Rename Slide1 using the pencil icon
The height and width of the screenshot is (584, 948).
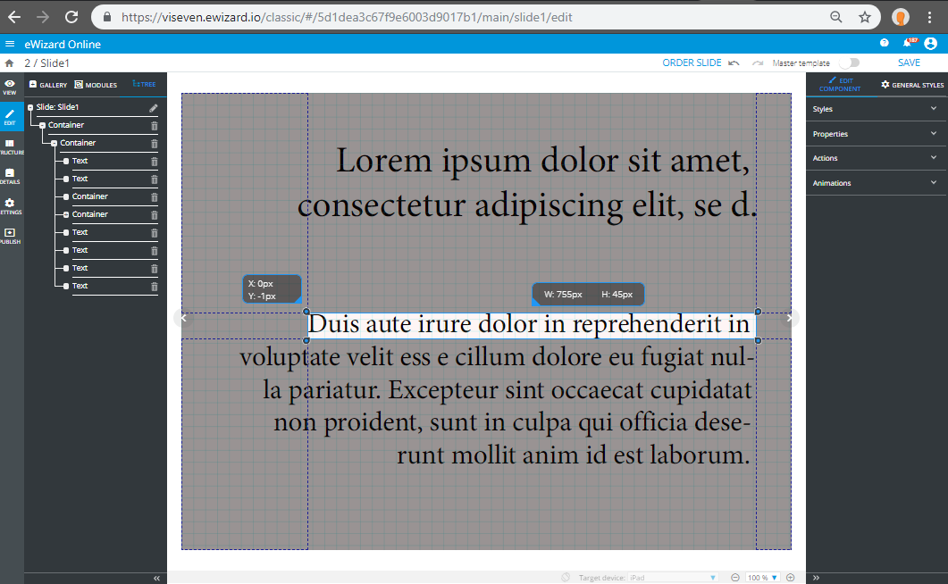click(x=154, y=108)
